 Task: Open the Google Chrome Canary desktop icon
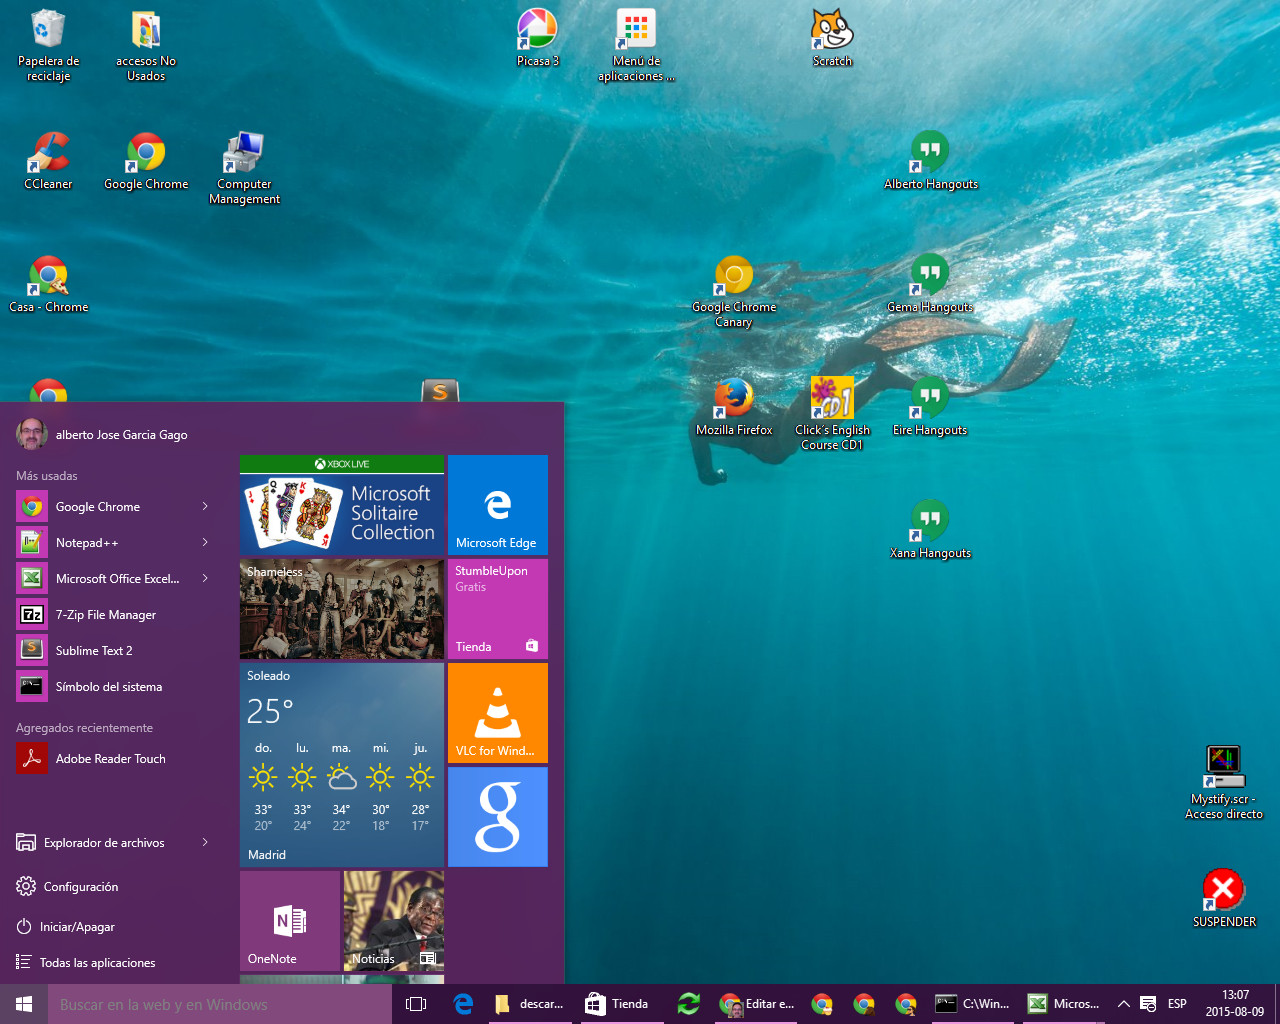pyautogui.click(x=734, y=278)
